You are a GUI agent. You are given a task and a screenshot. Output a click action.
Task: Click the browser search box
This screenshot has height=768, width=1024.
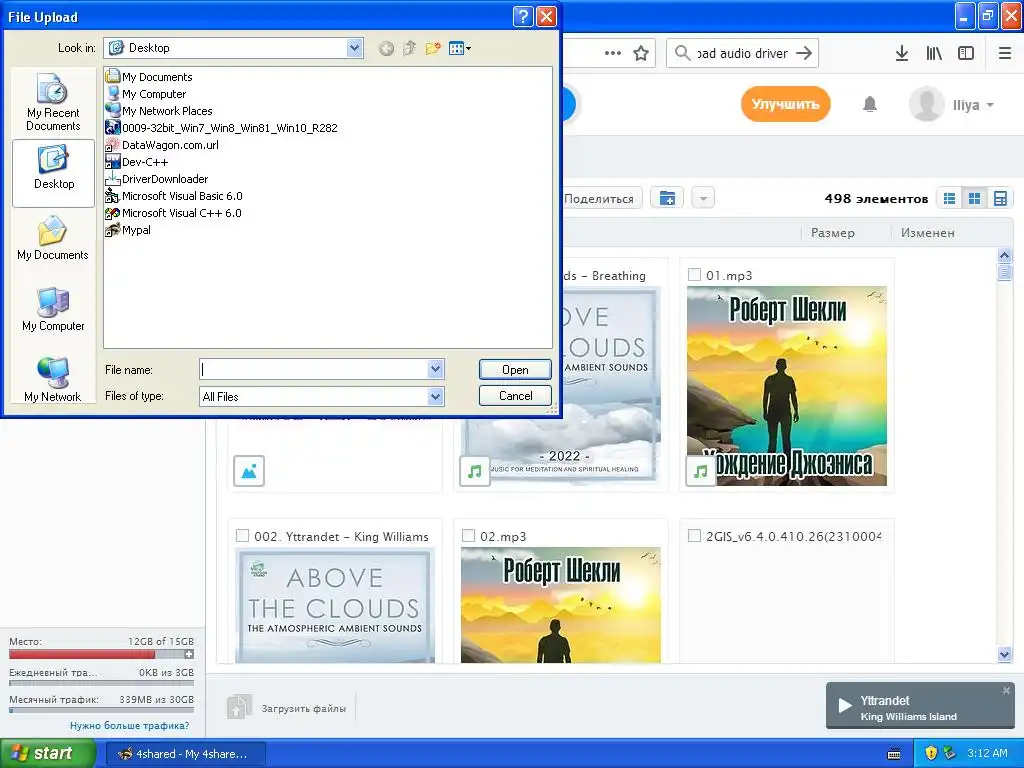[x=743, y=53]
